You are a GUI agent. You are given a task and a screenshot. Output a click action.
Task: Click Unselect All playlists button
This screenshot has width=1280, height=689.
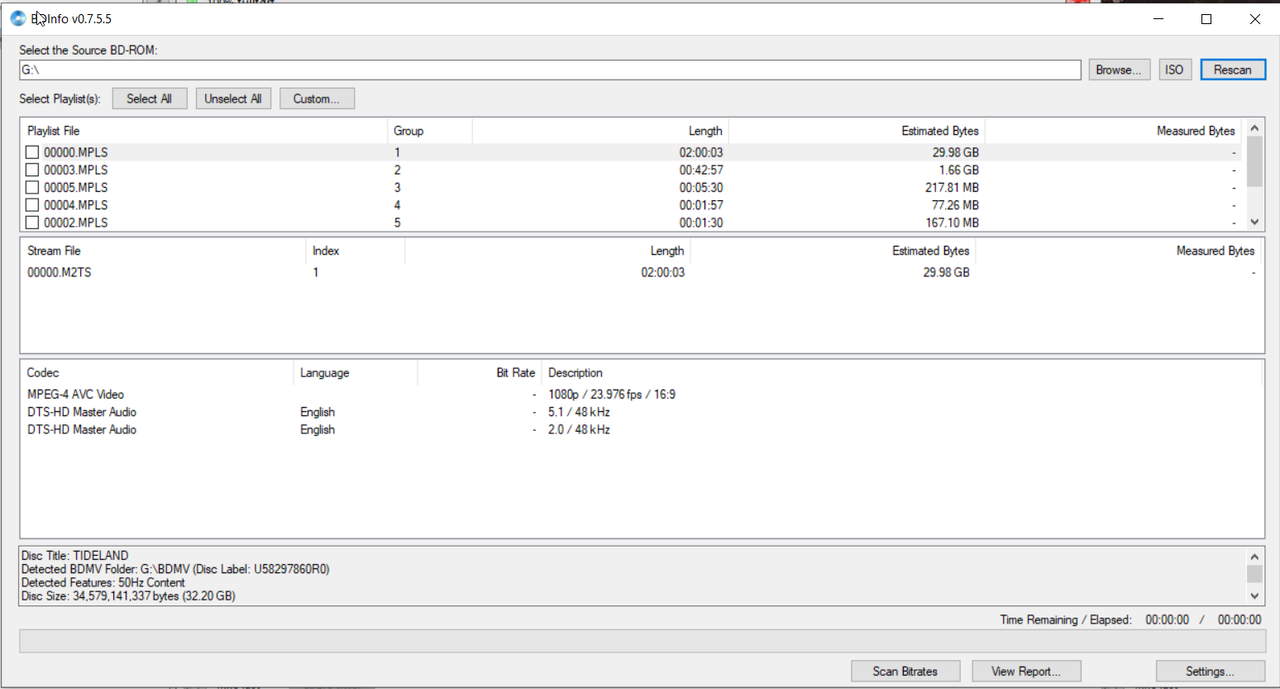[x=233, y=99]
